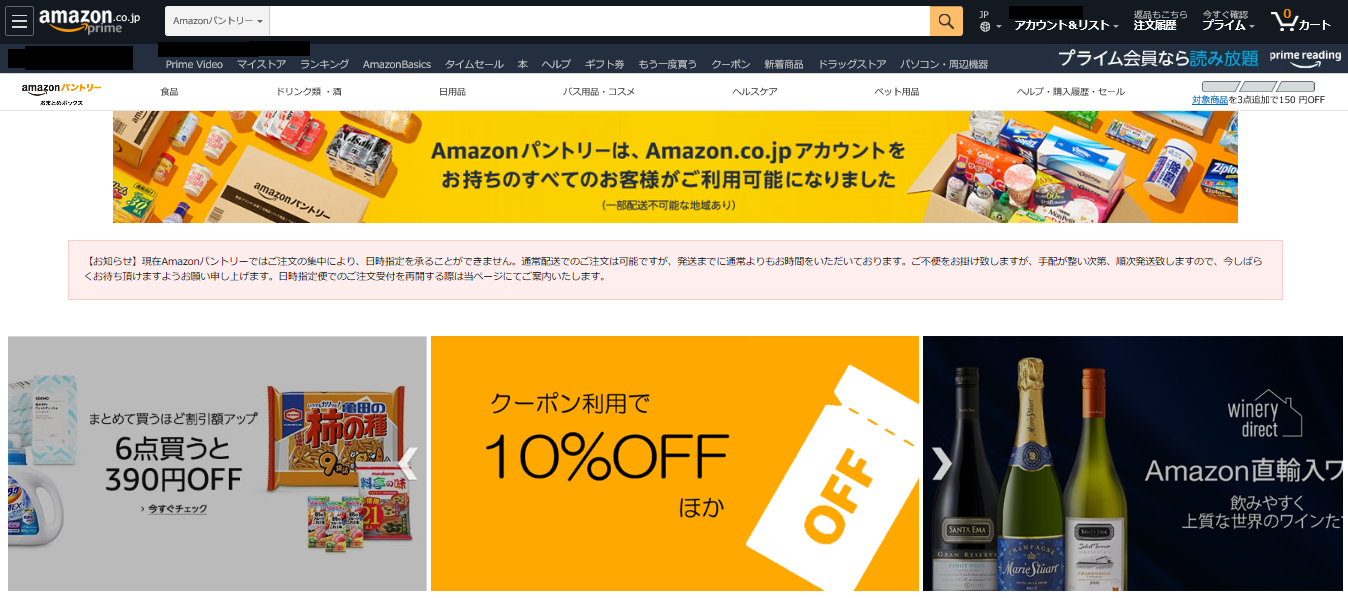Open the 食品 category menu
Image resolution: width=1348 pixels, height=598 pixels.
tap(169, 92)
